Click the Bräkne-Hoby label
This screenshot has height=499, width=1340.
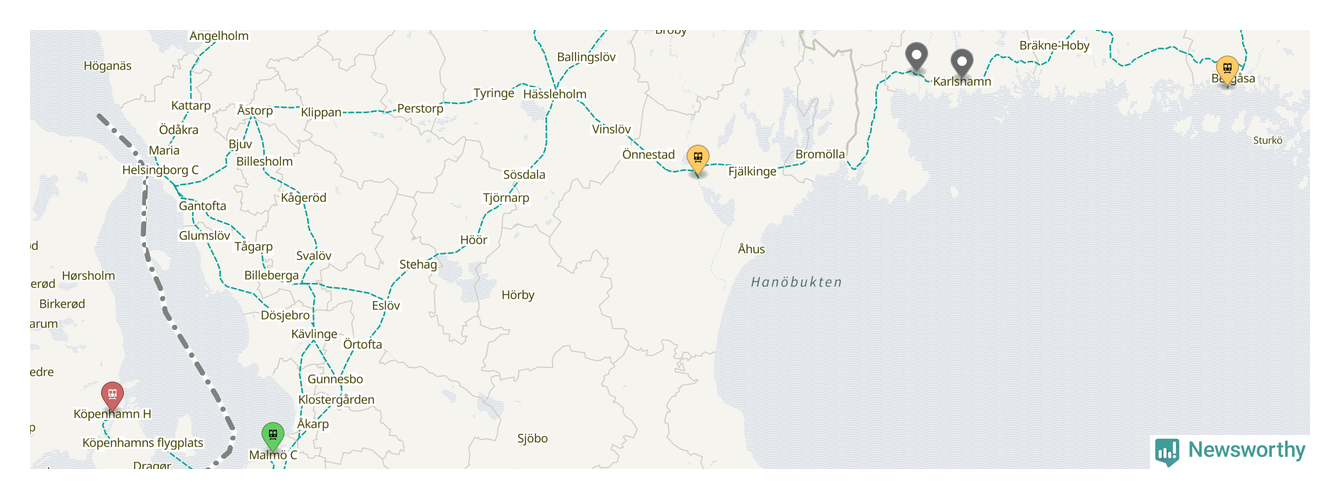click(1054, 46)
